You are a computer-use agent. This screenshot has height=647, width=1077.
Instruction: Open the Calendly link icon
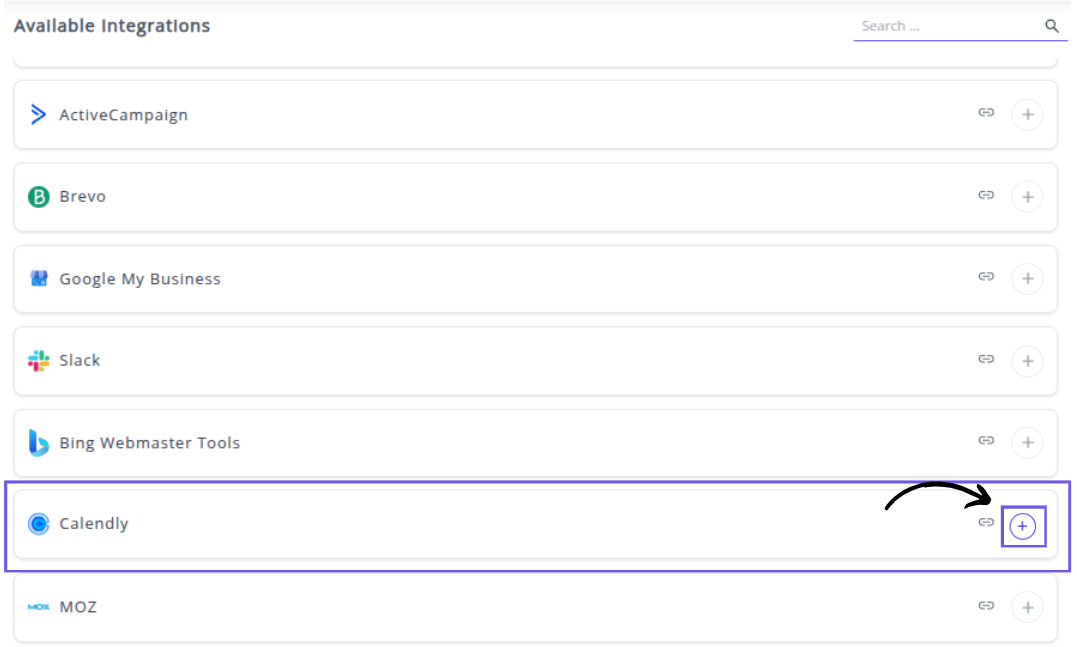click(x=986, y=522)
